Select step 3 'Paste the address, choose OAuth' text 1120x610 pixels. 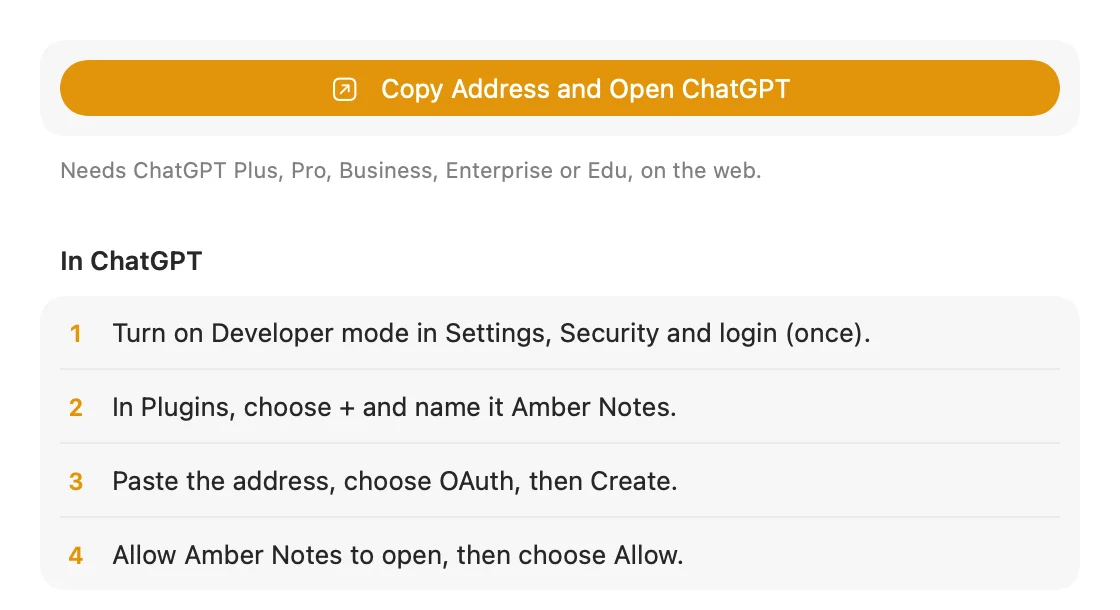(395, 481)
